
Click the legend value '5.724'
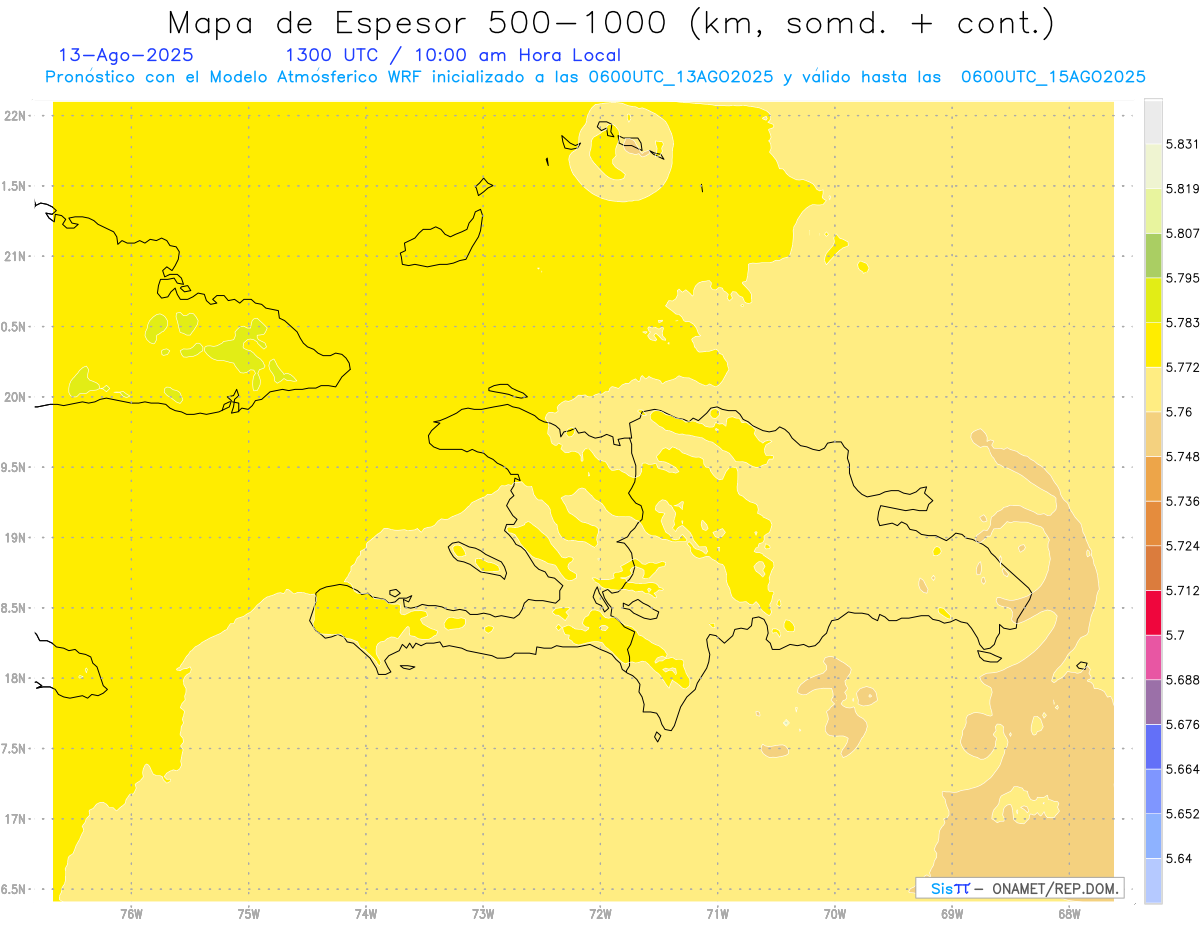[1182, 546]
